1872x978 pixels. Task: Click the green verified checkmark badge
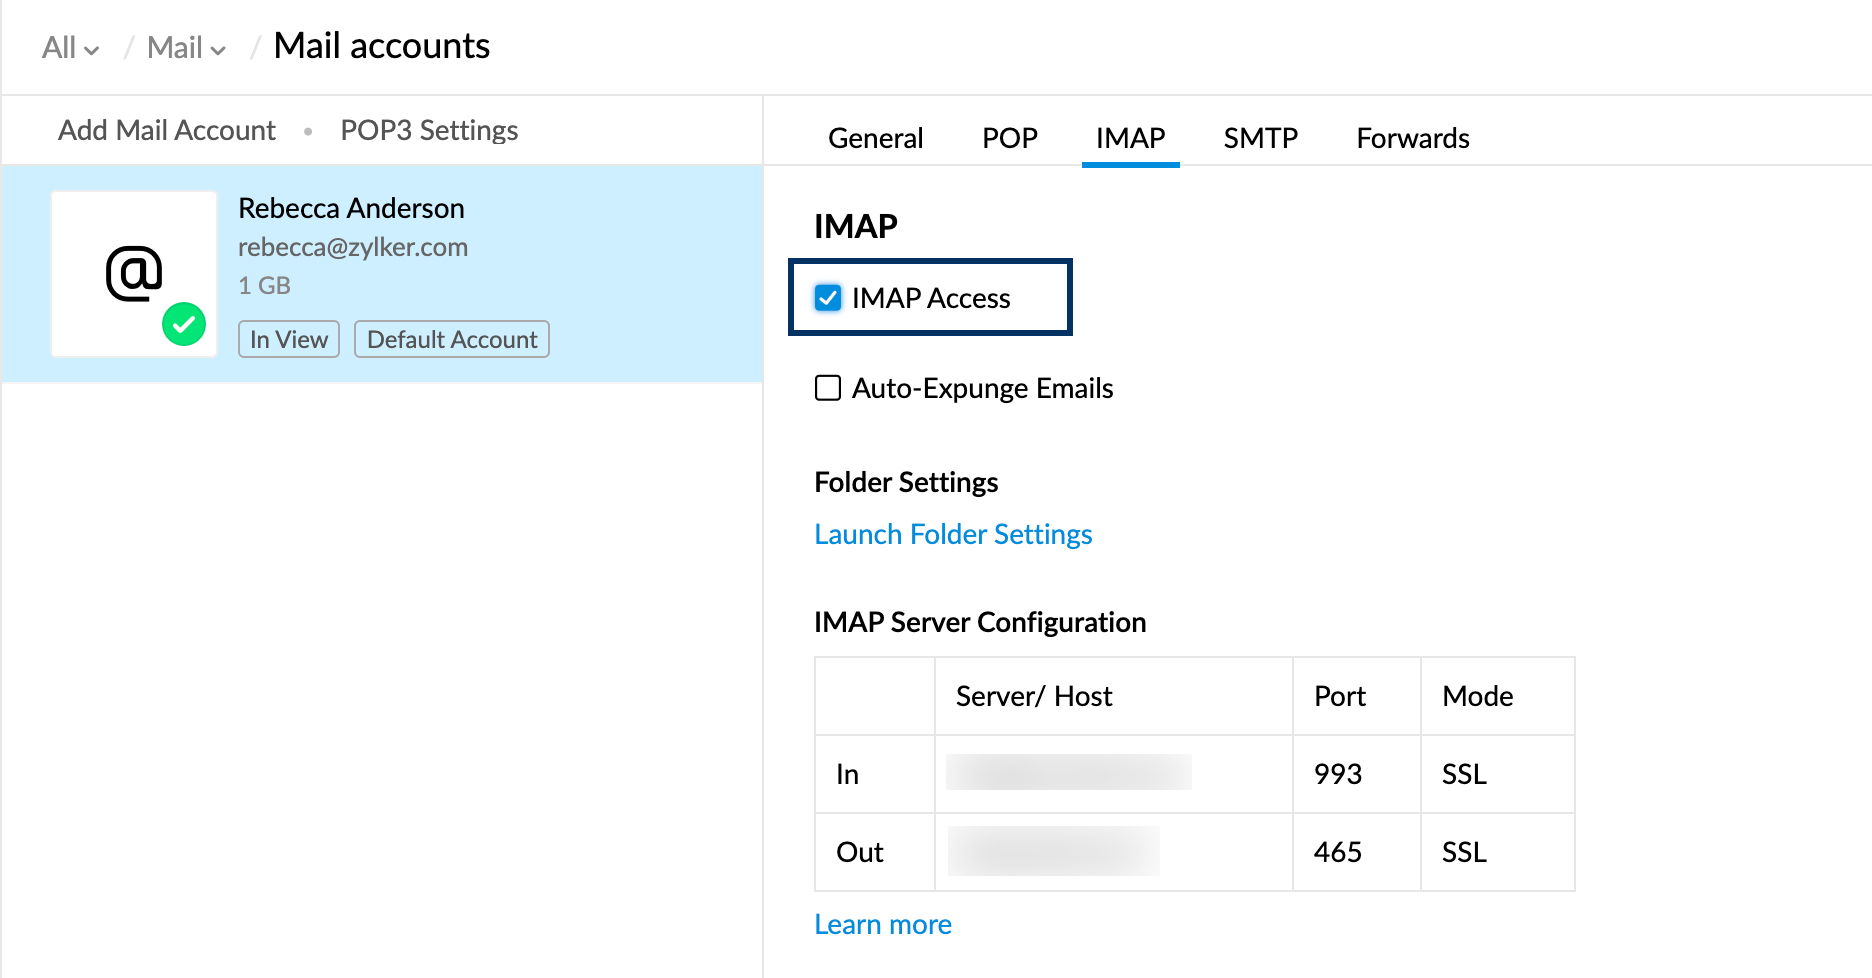point(184,324)
